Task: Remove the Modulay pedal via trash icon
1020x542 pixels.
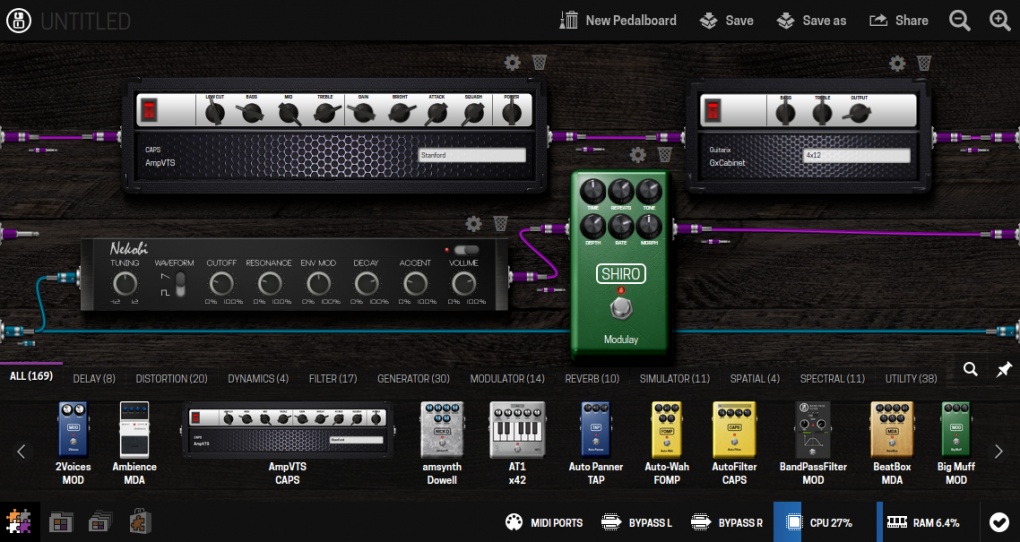Action: [664, 155]
